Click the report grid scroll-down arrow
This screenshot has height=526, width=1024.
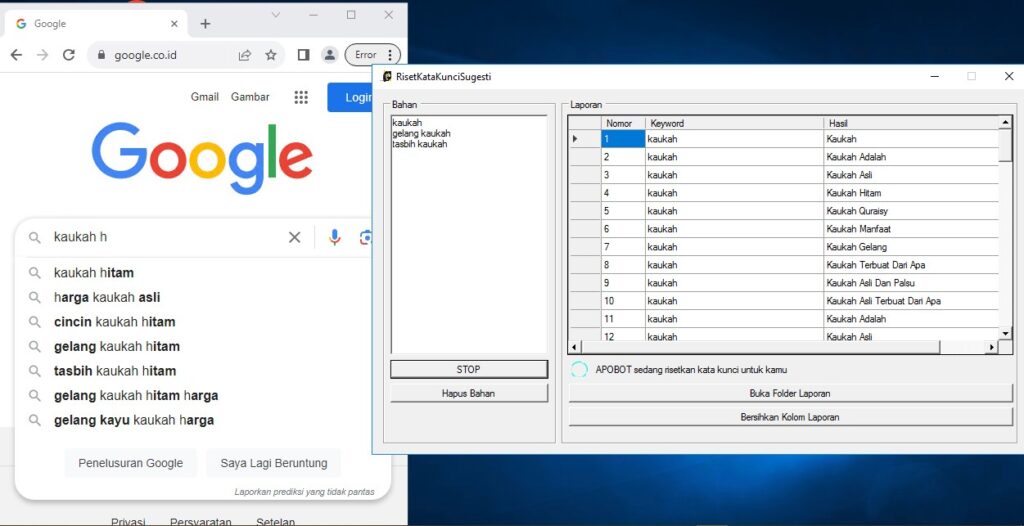(x=1005, y=332)
